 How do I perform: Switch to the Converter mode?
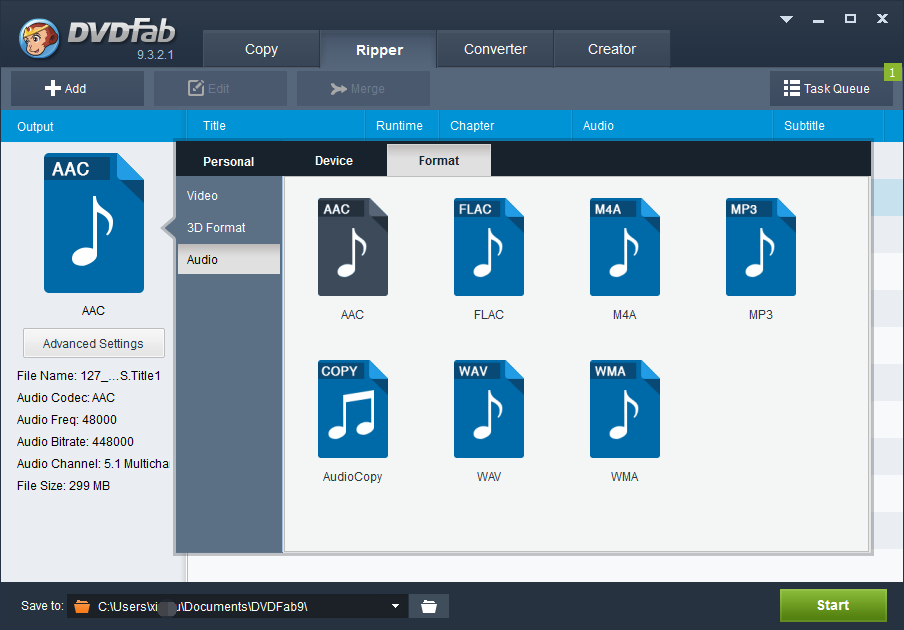tap(494, 48)
